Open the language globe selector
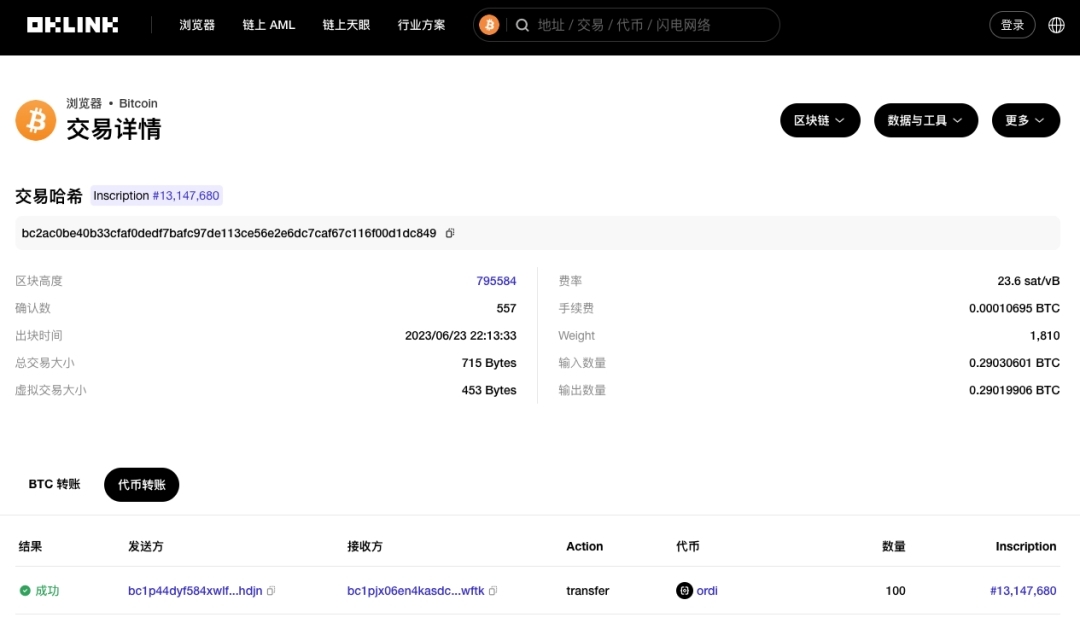This screenshot has height=629, width=1080. coord(1056,24)
